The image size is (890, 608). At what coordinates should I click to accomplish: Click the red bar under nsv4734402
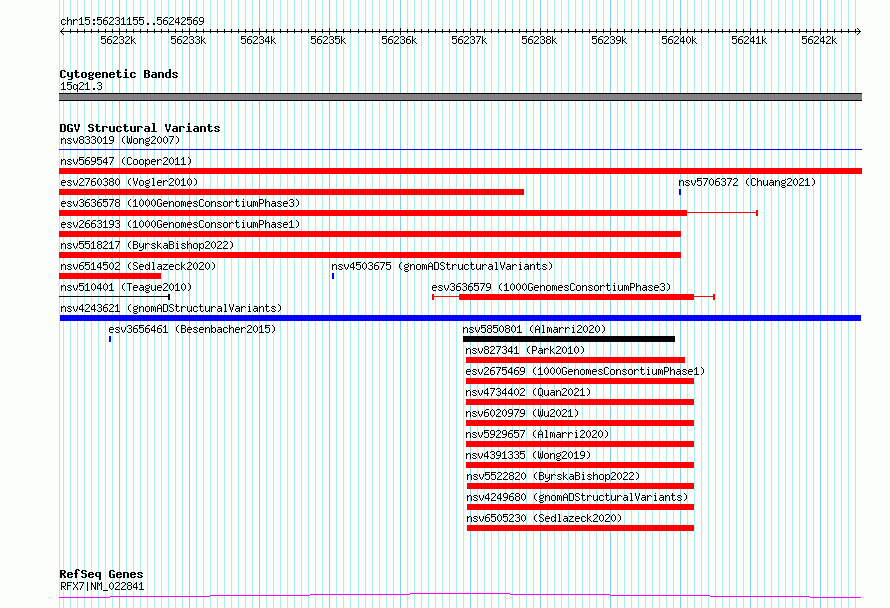pos(580,402)
